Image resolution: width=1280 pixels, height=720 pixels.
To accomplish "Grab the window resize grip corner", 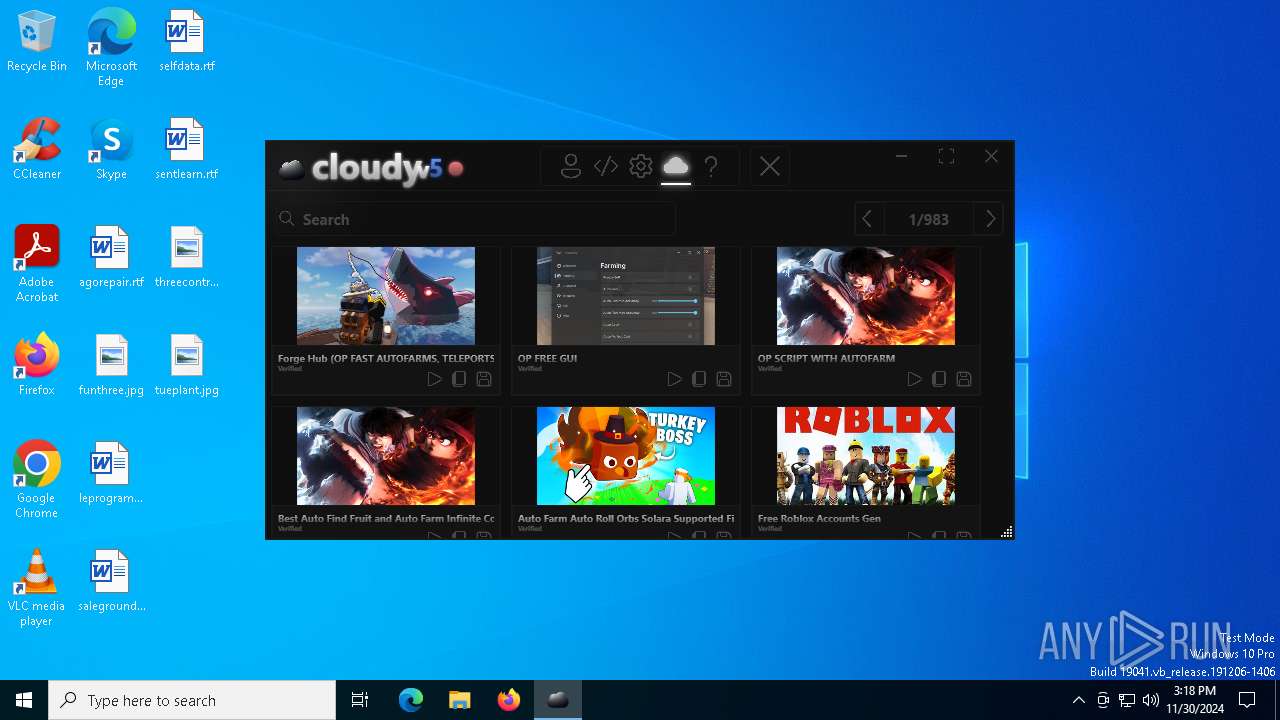I will [1006, 531].
